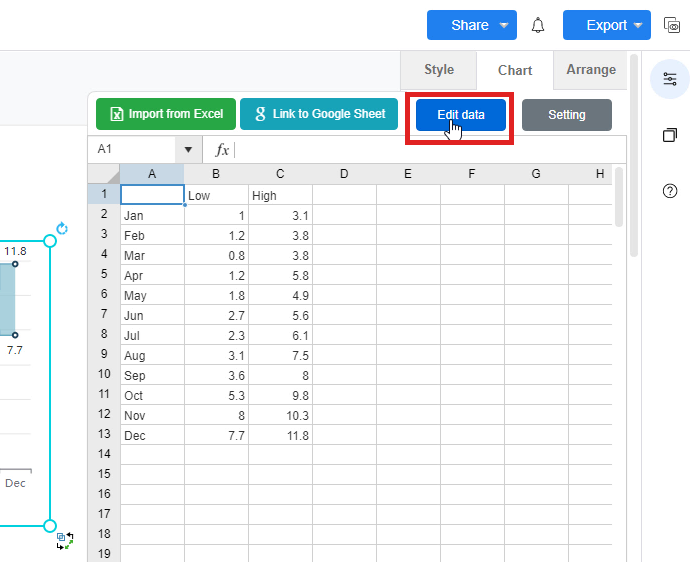Select cell containing 11.8 in Dec row
690x562 pixels.
(x=280, y=435)
